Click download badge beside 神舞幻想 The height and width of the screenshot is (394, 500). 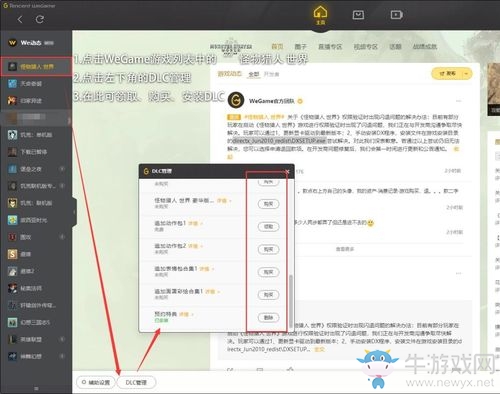tap(62, 356)
